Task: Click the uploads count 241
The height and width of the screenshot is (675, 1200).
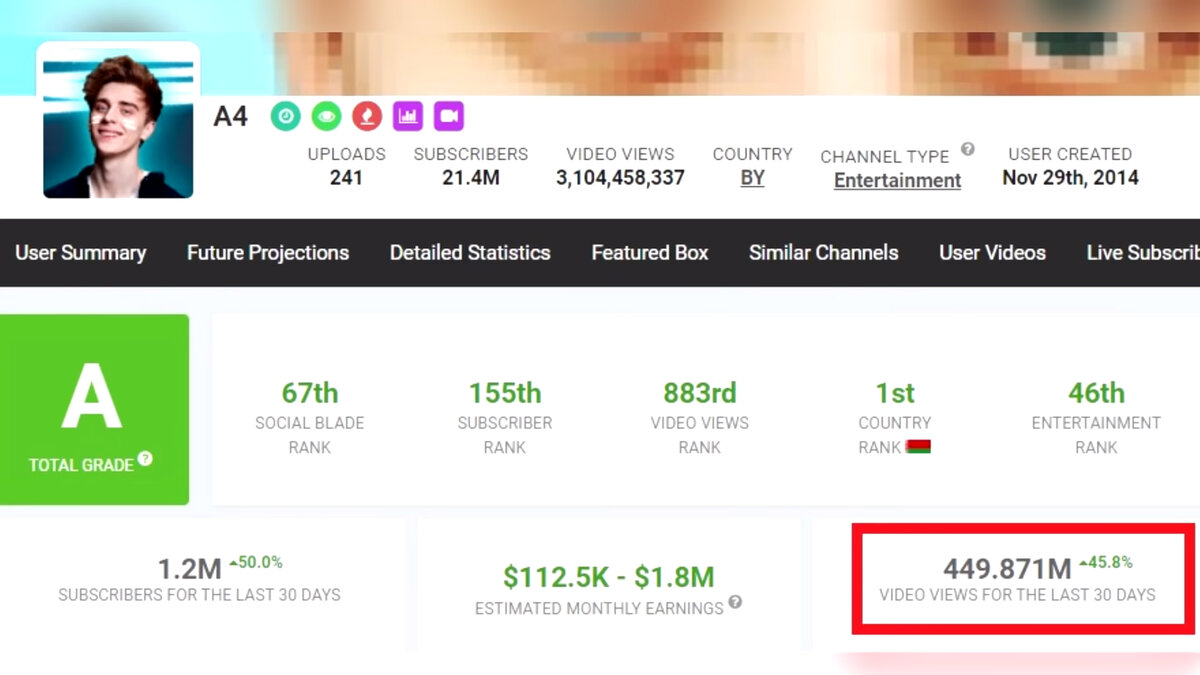Action: coord(346,179)
